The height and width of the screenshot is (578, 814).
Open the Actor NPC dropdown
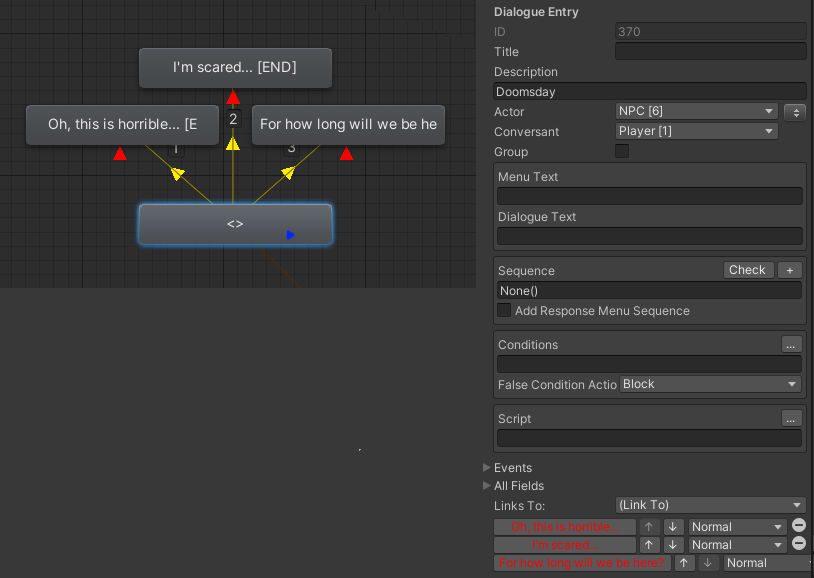tap(696, 111)
